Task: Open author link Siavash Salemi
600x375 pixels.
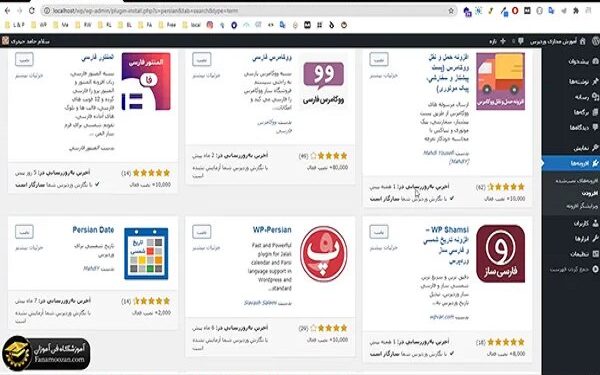Action: click(x=260, y=303)
